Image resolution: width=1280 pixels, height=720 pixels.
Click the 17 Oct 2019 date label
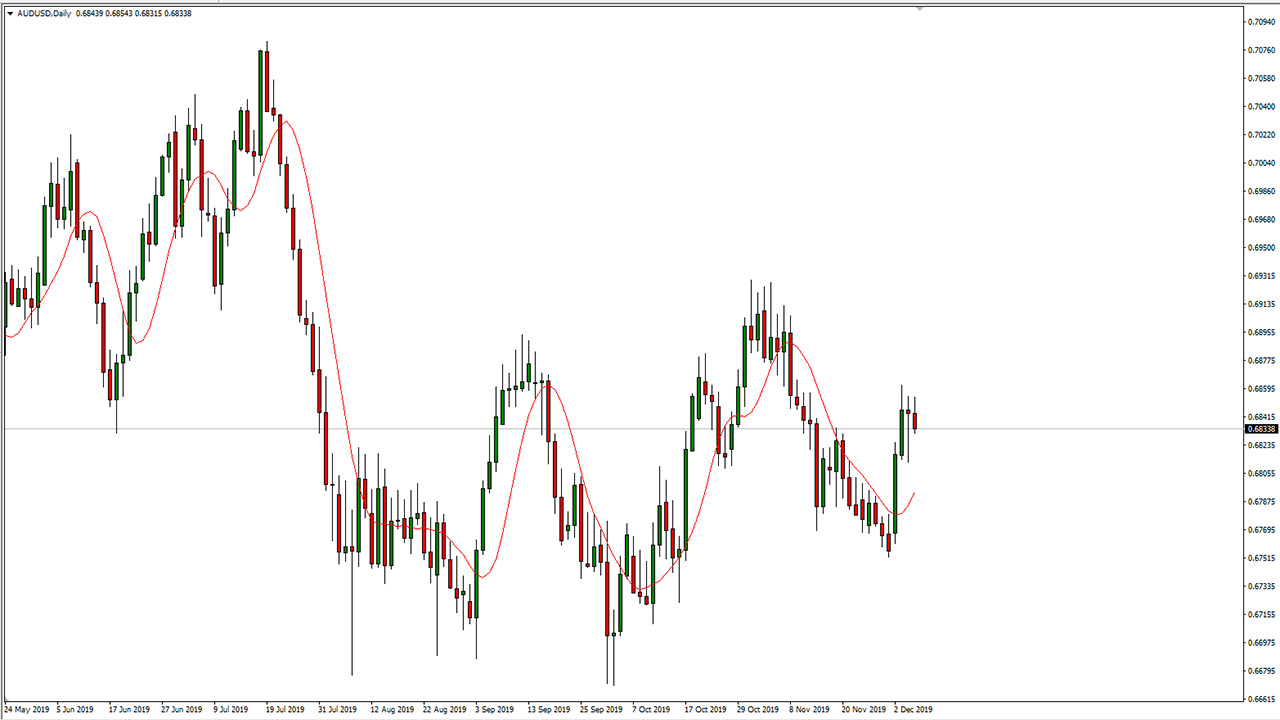pyautogui.click(x=704, y=710)
